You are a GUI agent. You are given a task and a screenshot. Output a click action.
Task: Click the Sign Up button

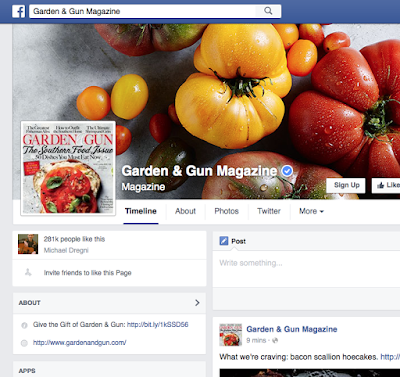(347, 185)
